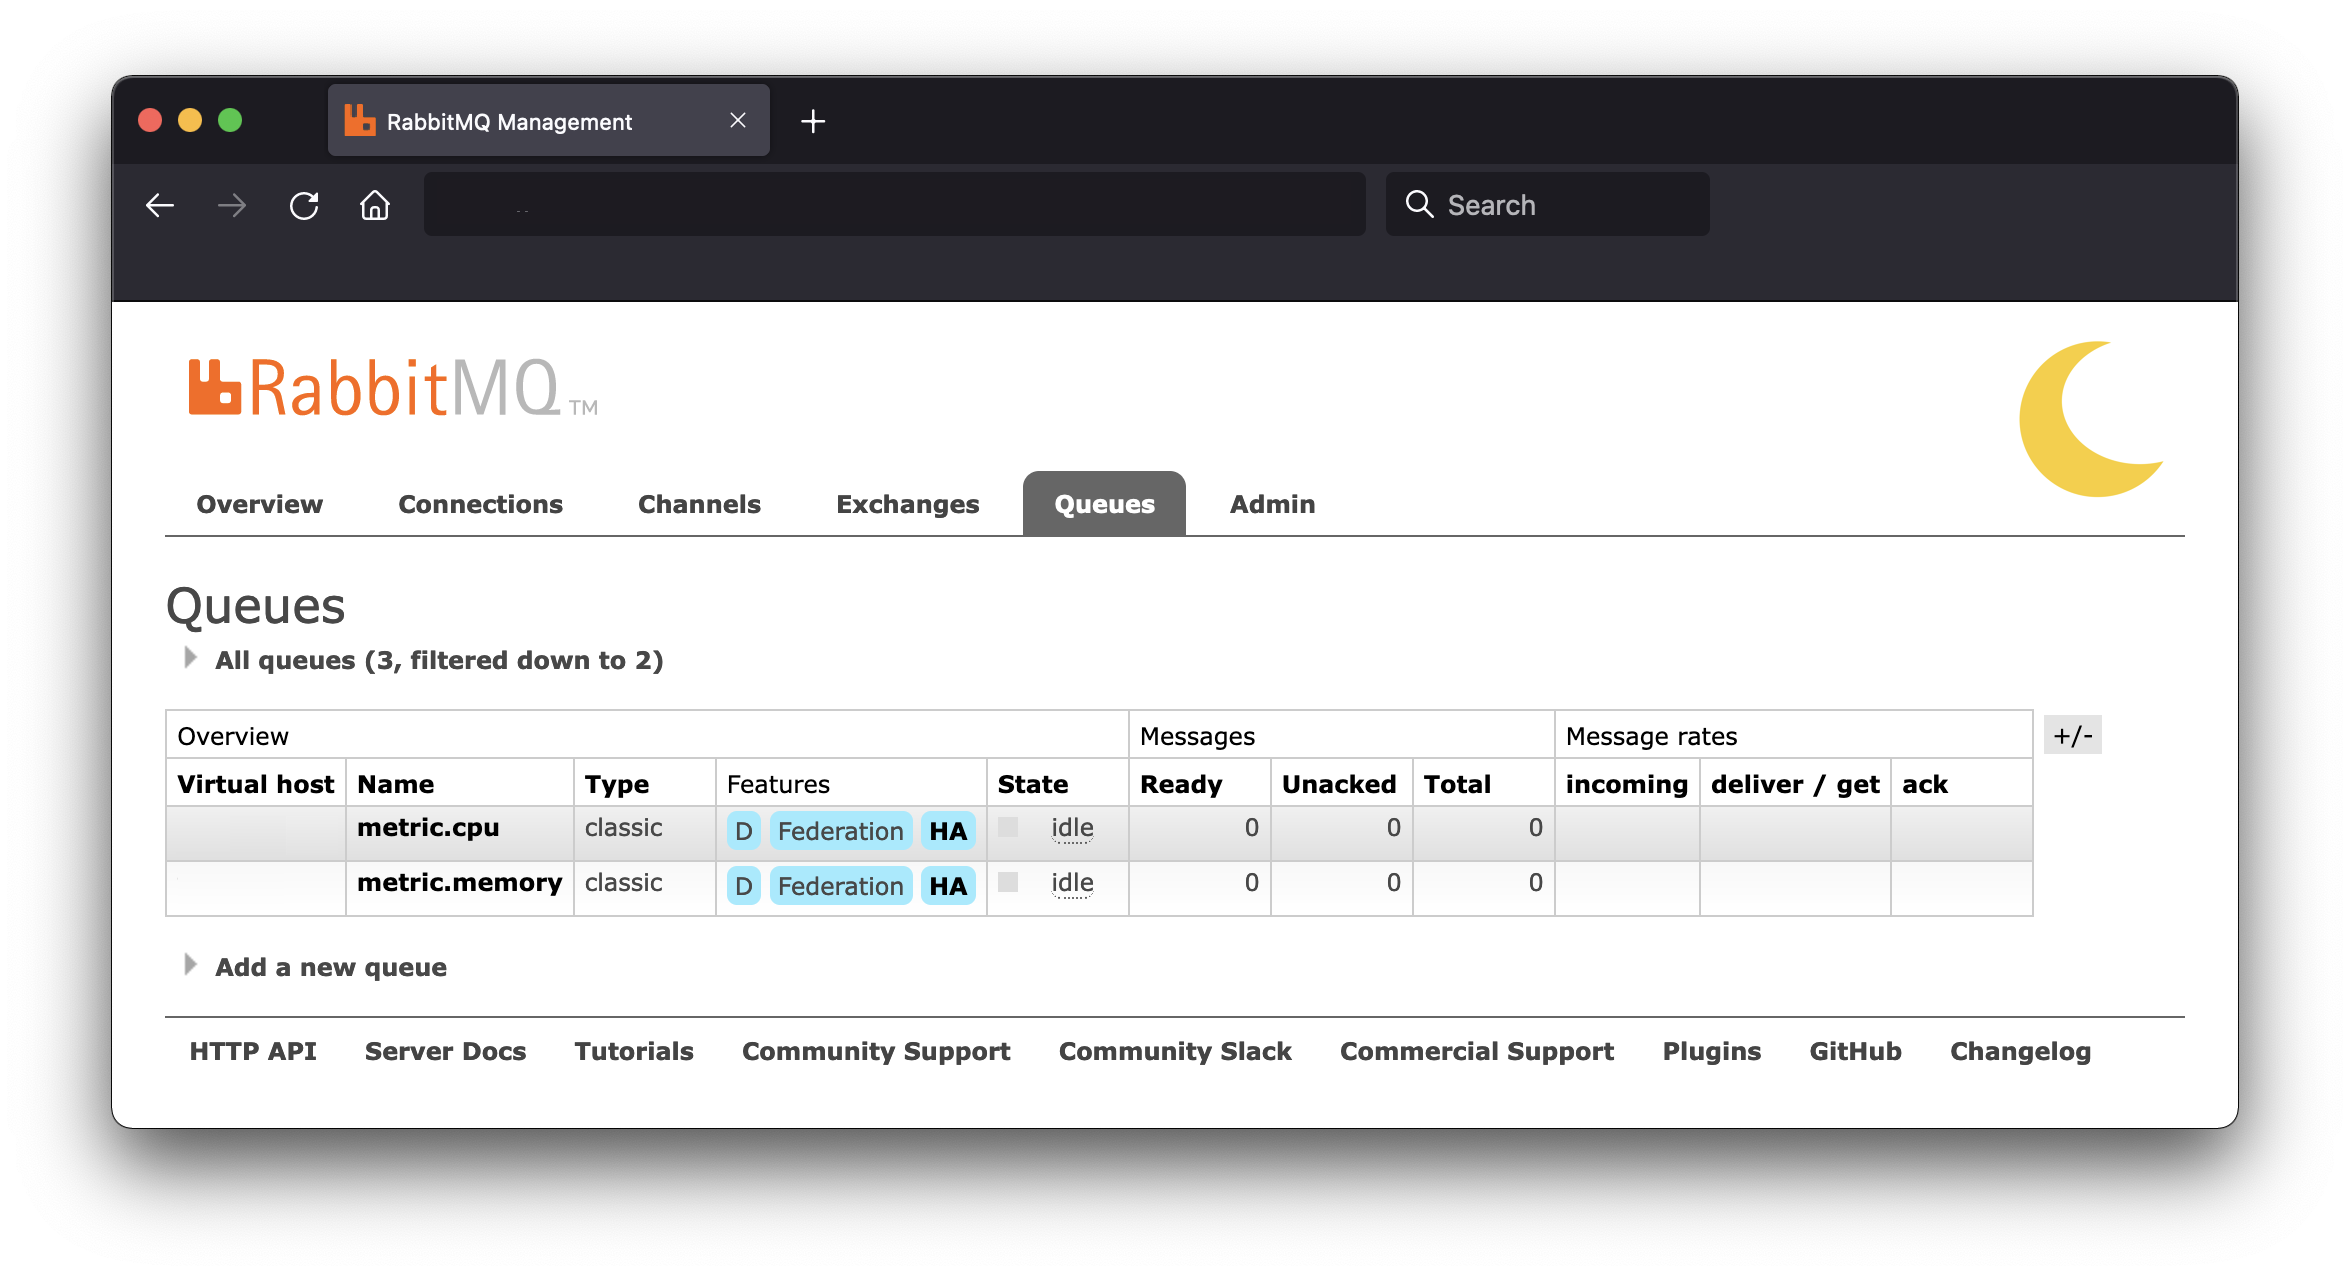This screenshot has height=1276, width=2350.
Task: Open the GitHub footer link
Action: point(1855,1051)
